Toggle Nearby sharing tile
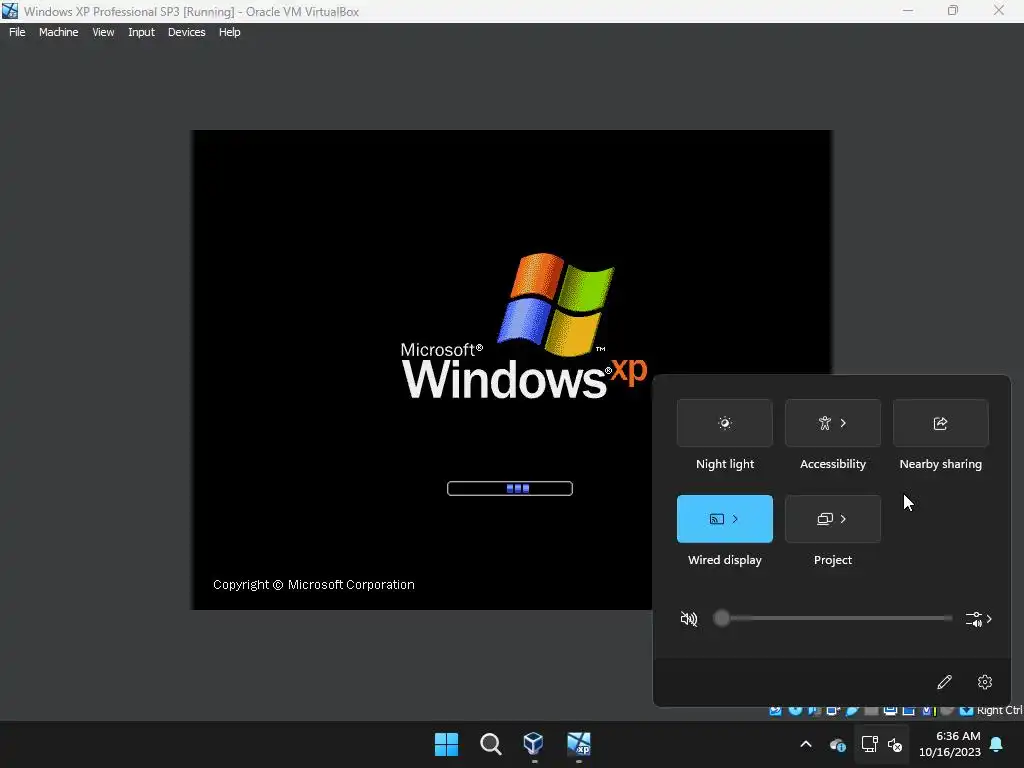Image resolution: width=1024 pixels, height=768 pixels. 940,423
